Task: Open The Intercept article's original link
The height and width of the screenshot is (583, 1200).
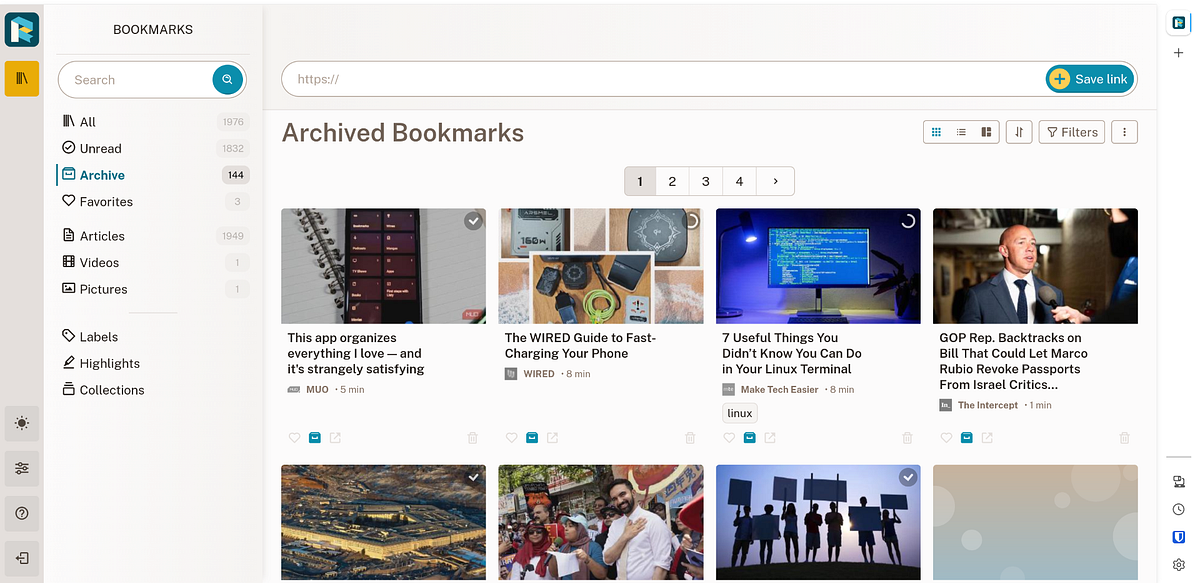Action: [x=987, y=438]
